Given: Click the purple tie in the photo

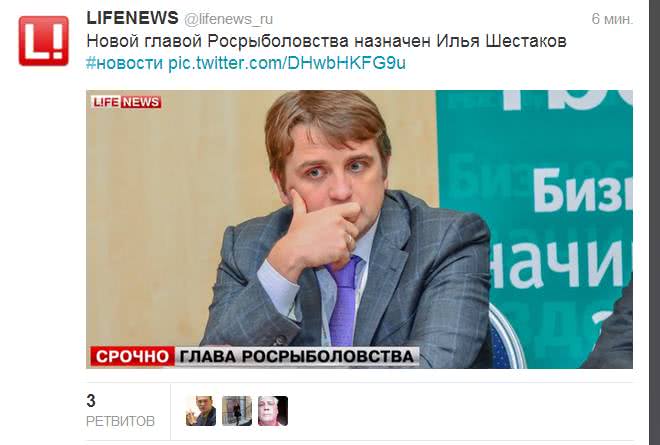Looking at the screenshot, I should (x=343, y=301).
